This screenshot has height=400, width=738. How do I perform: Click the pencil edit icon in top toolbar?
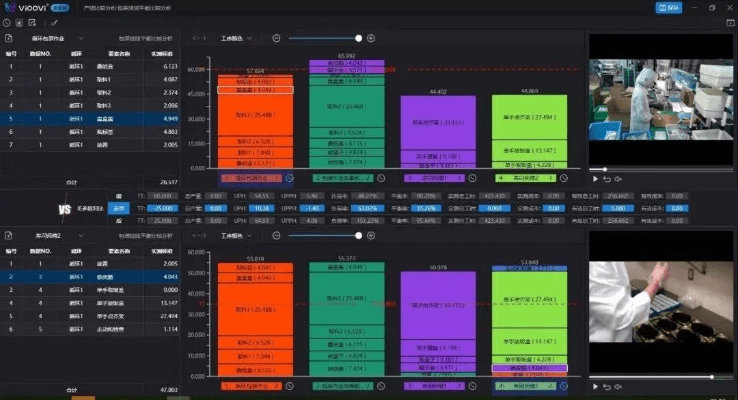point(53,21)
